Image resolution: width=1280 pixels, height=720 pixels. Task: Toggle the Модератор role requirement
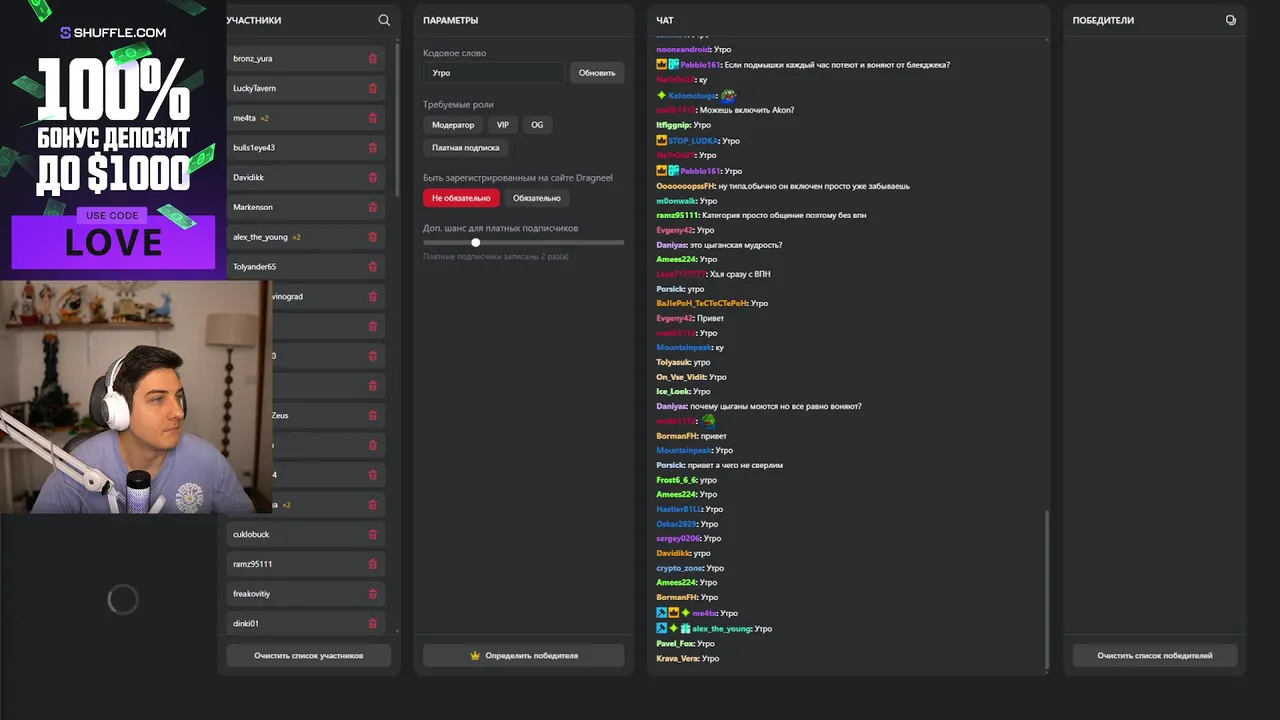coord(453,125)
